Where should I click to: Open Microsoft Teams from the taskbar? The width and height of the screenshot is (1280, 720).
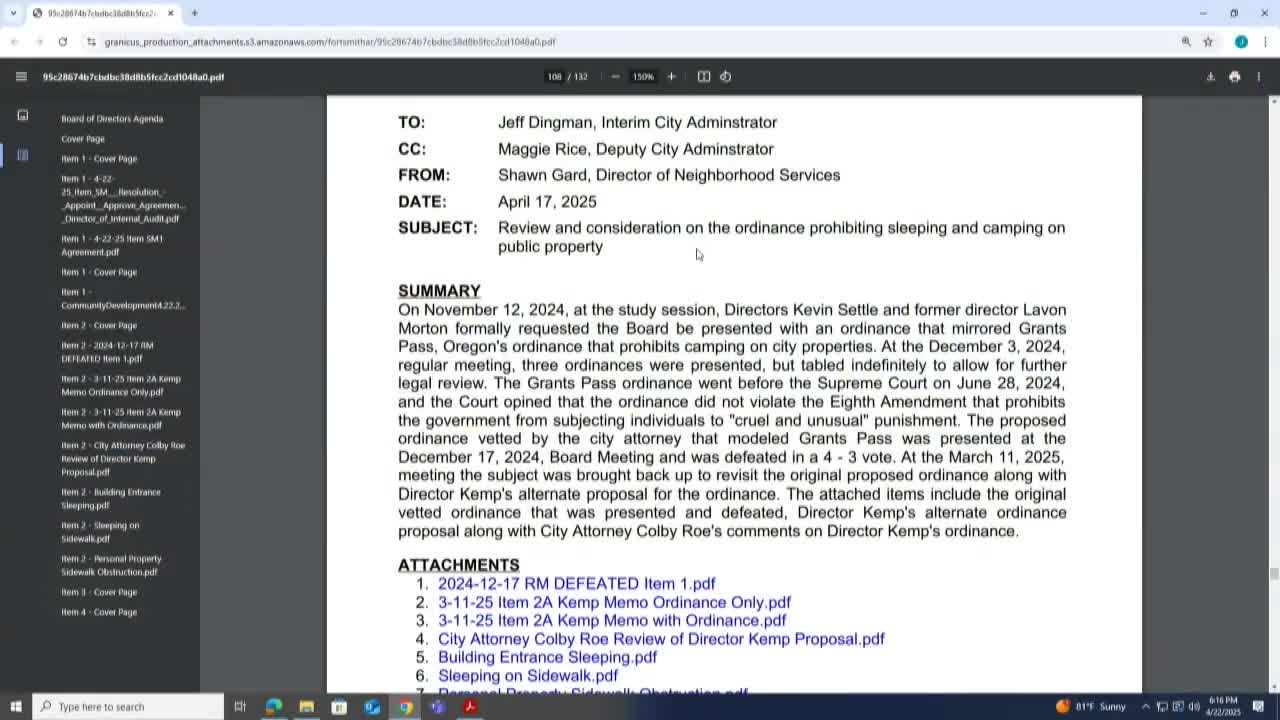click(x=437, y=707)
